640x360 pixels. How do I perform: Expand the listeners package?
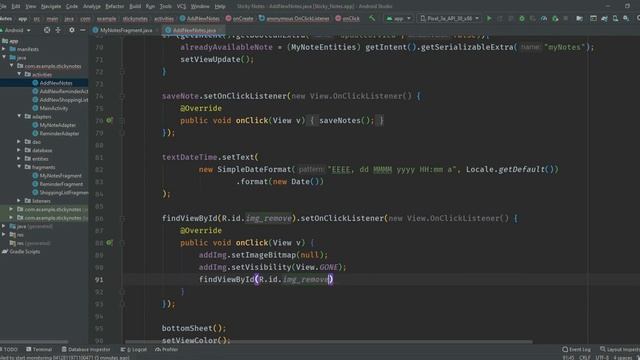[19, 200]
